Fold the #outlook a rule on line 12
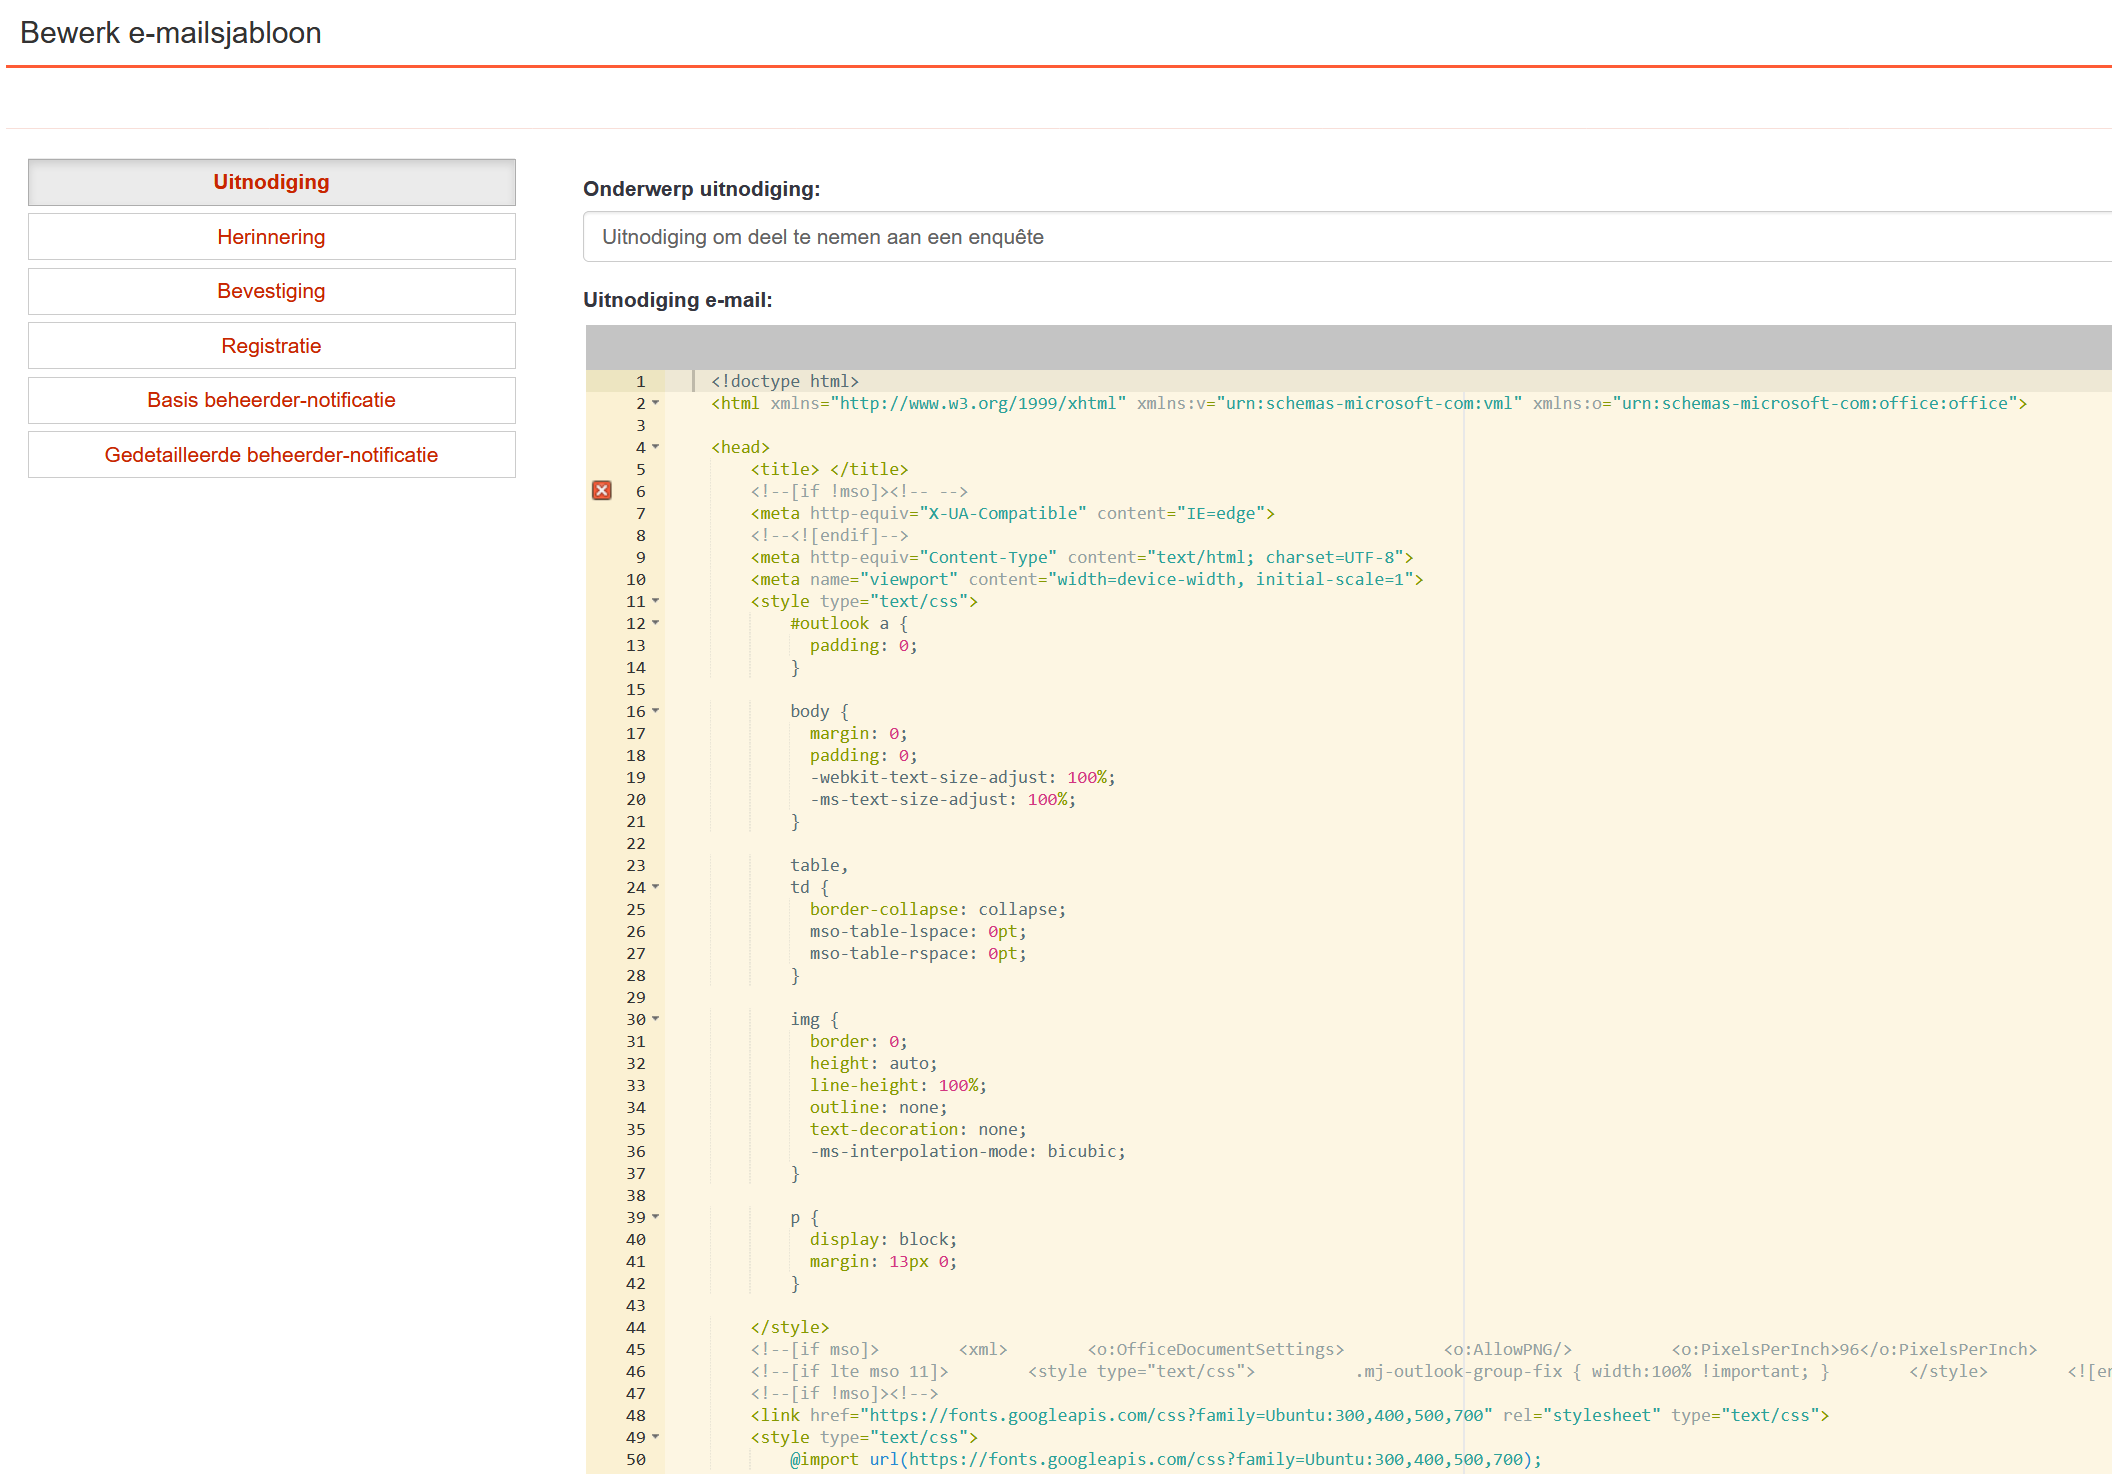 coord(656,623)
